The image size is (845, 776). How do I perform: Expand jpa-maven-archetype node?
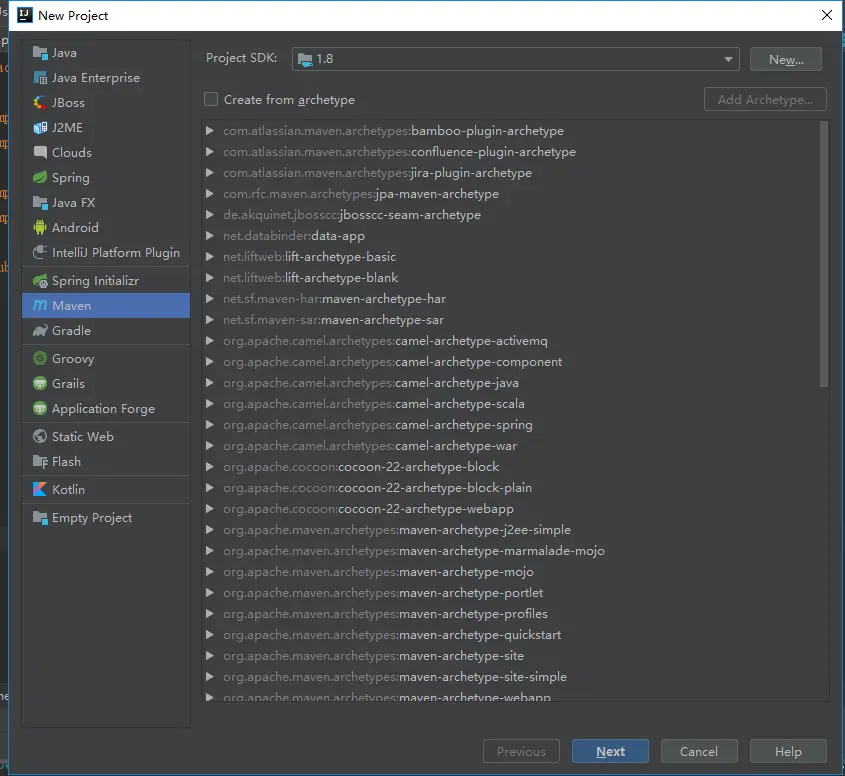point(210,193)
